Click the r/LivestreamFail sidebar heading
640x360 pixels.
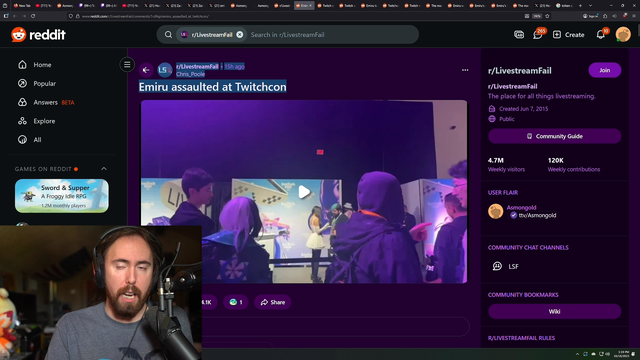pyautogui.click(x=520, y=71)
